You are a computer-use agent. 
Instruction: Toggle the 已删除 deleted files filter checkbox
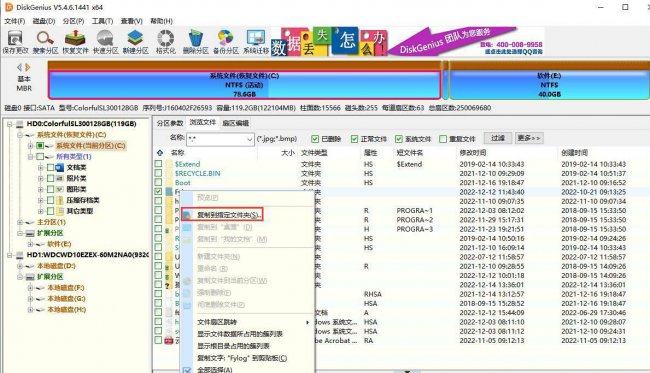pos(315,139)
